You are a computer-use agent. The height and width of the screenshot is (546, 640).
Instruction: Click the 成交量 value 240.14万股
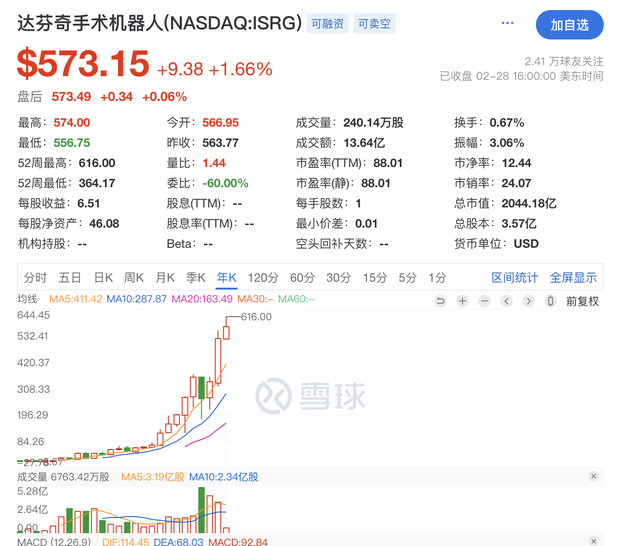point(373,123)
